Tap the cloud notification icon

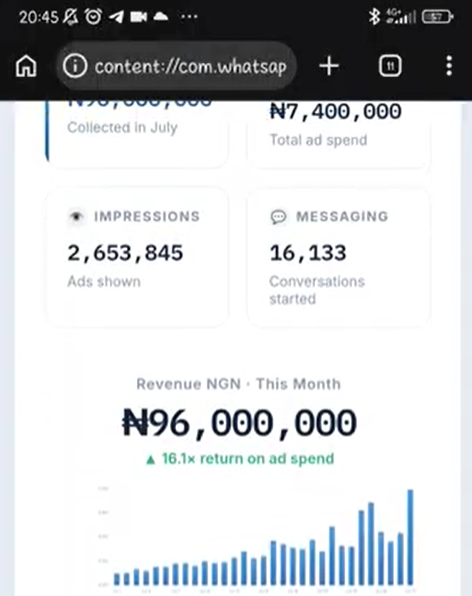tap(161, 16)
